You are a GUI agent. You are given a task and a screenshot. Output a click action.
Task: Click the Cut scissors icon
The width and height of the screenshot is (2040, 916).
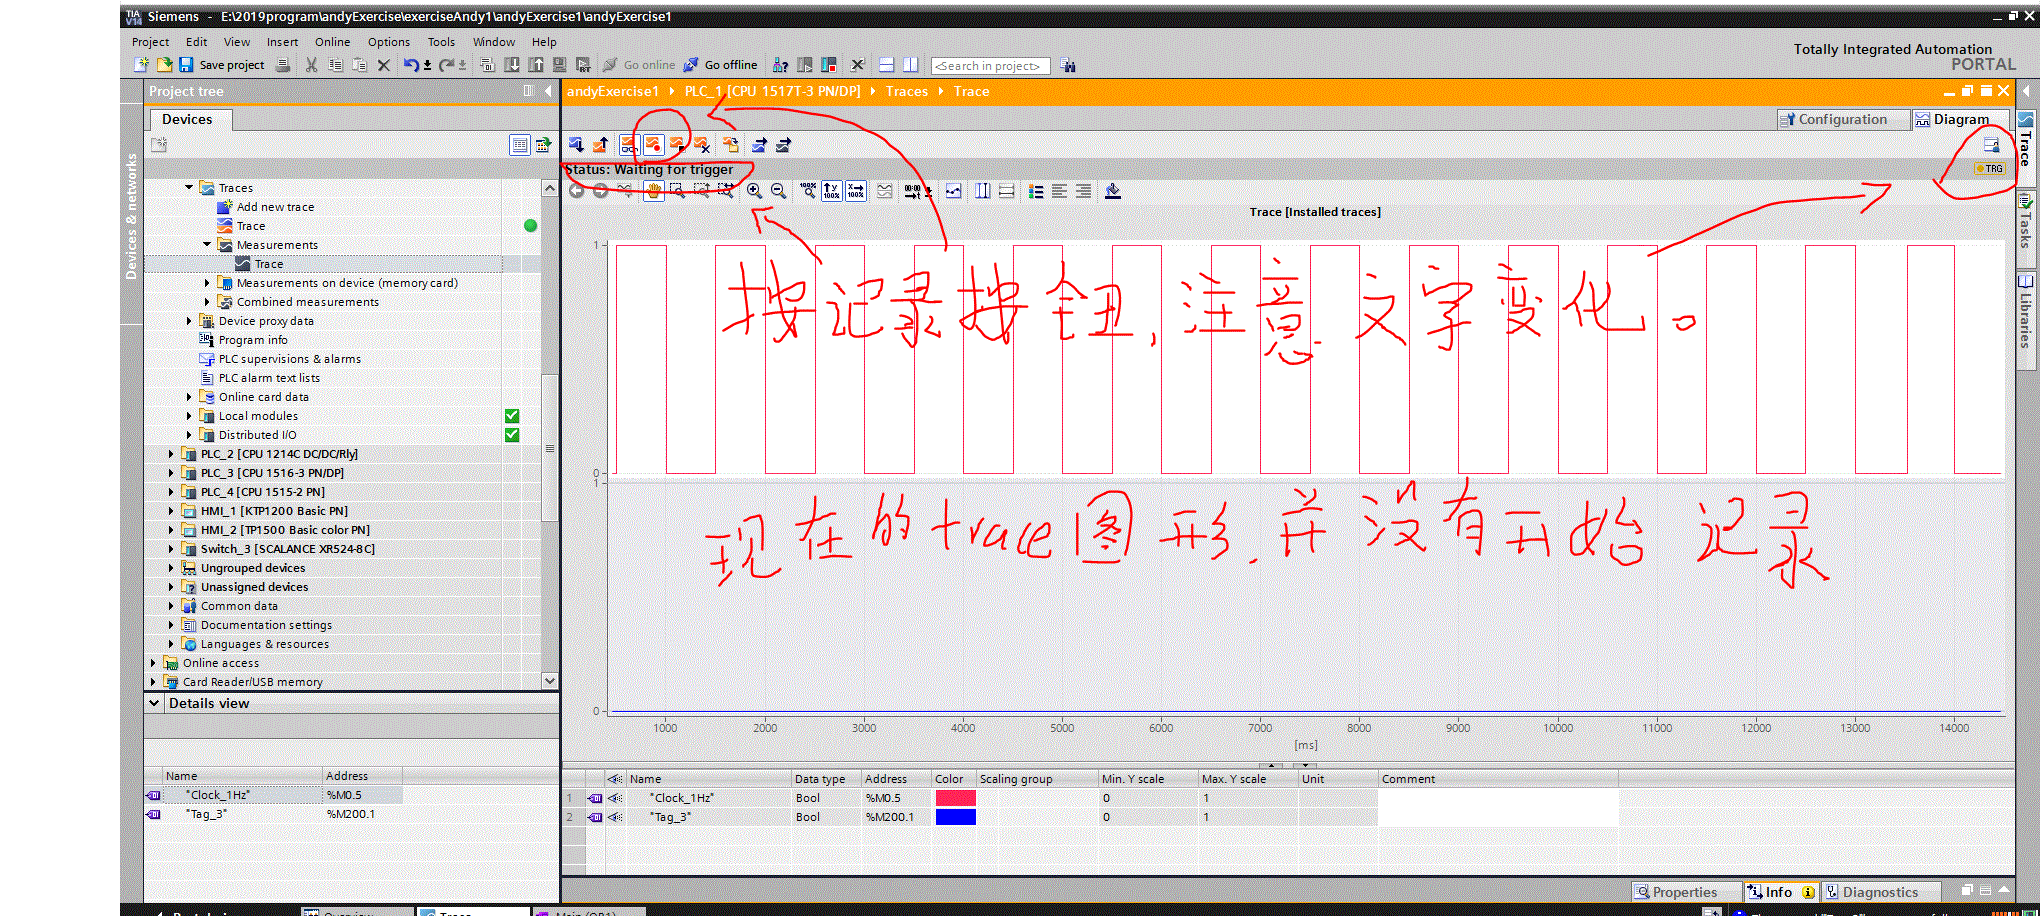click(x=311, y=65)
